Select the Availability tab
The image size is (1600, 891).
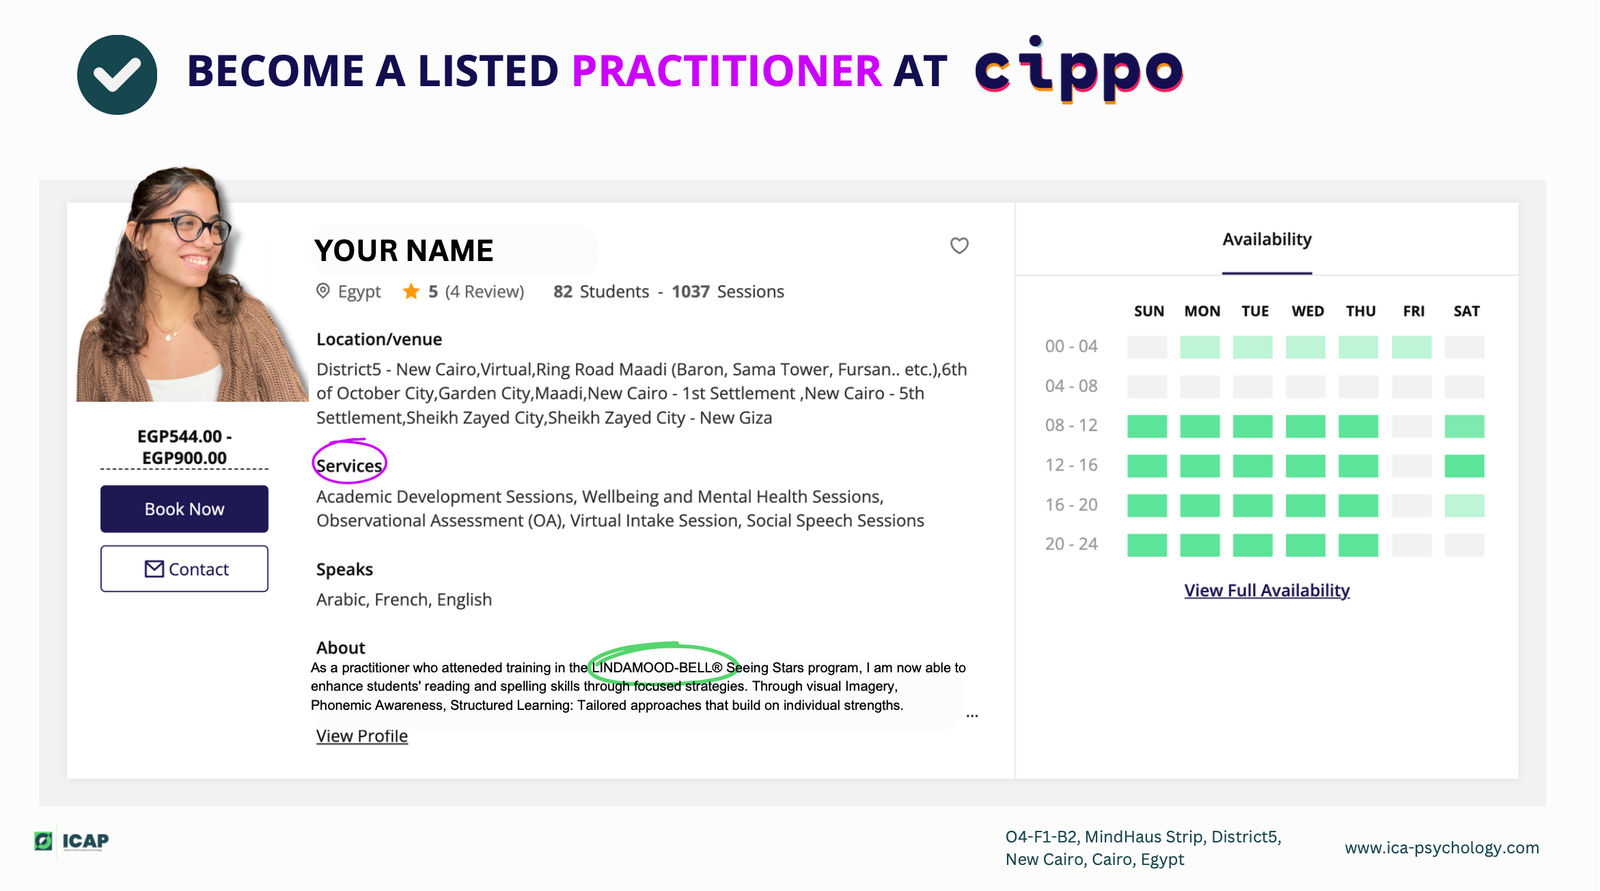1267,240
